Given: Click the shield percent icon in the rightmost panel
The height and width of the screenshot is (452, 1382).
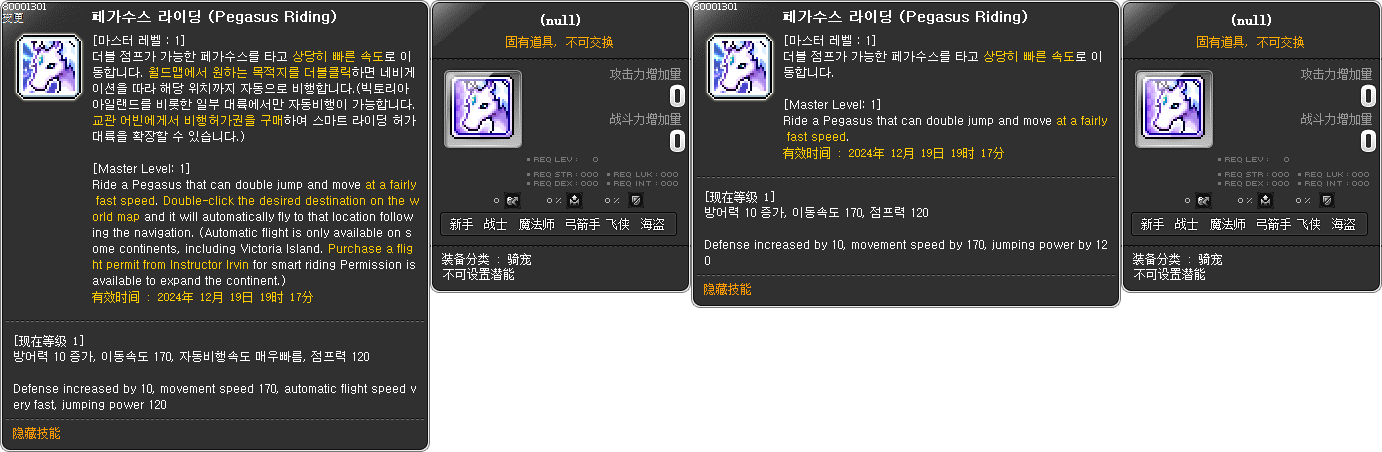Looking at the screenshot, I should pyautogui.click(x=1326, y=201).
